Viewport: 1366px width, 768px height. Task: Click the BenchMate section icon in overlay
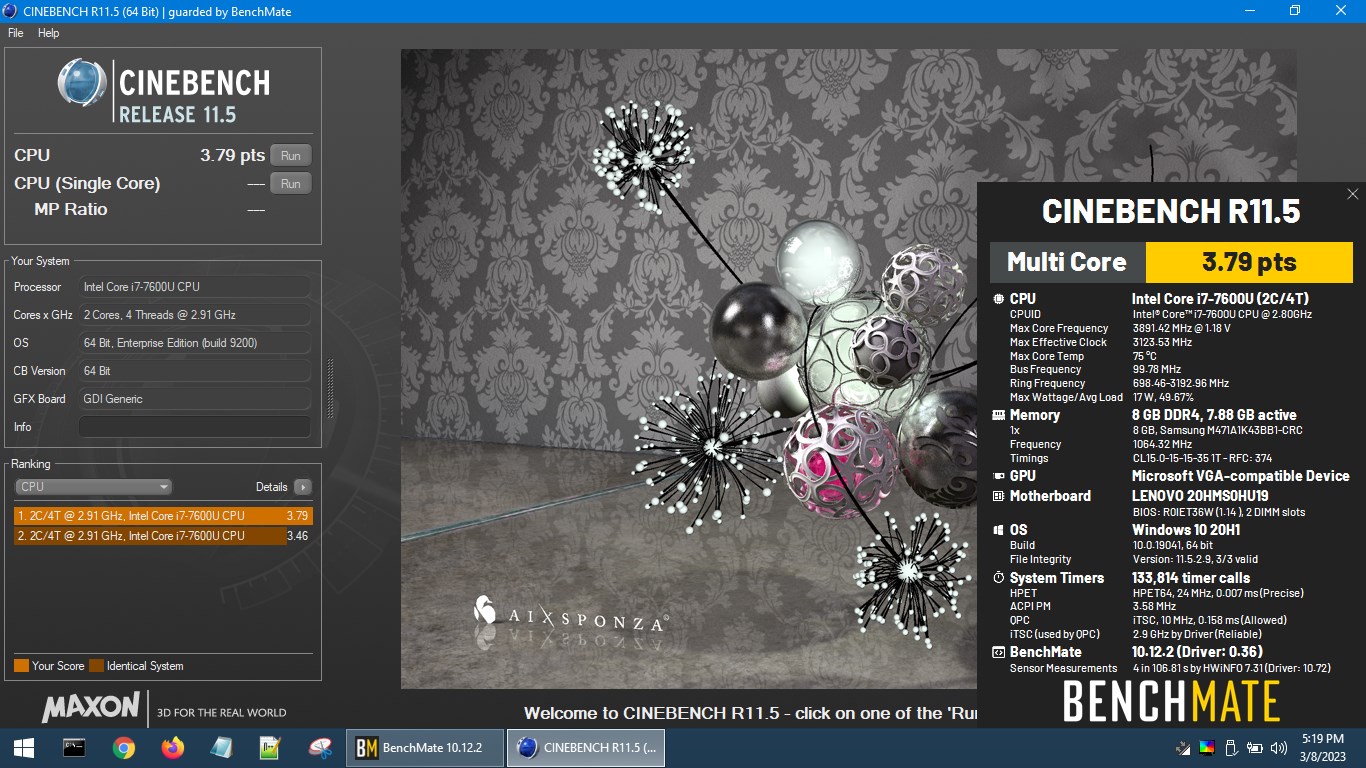coord(998,652)
